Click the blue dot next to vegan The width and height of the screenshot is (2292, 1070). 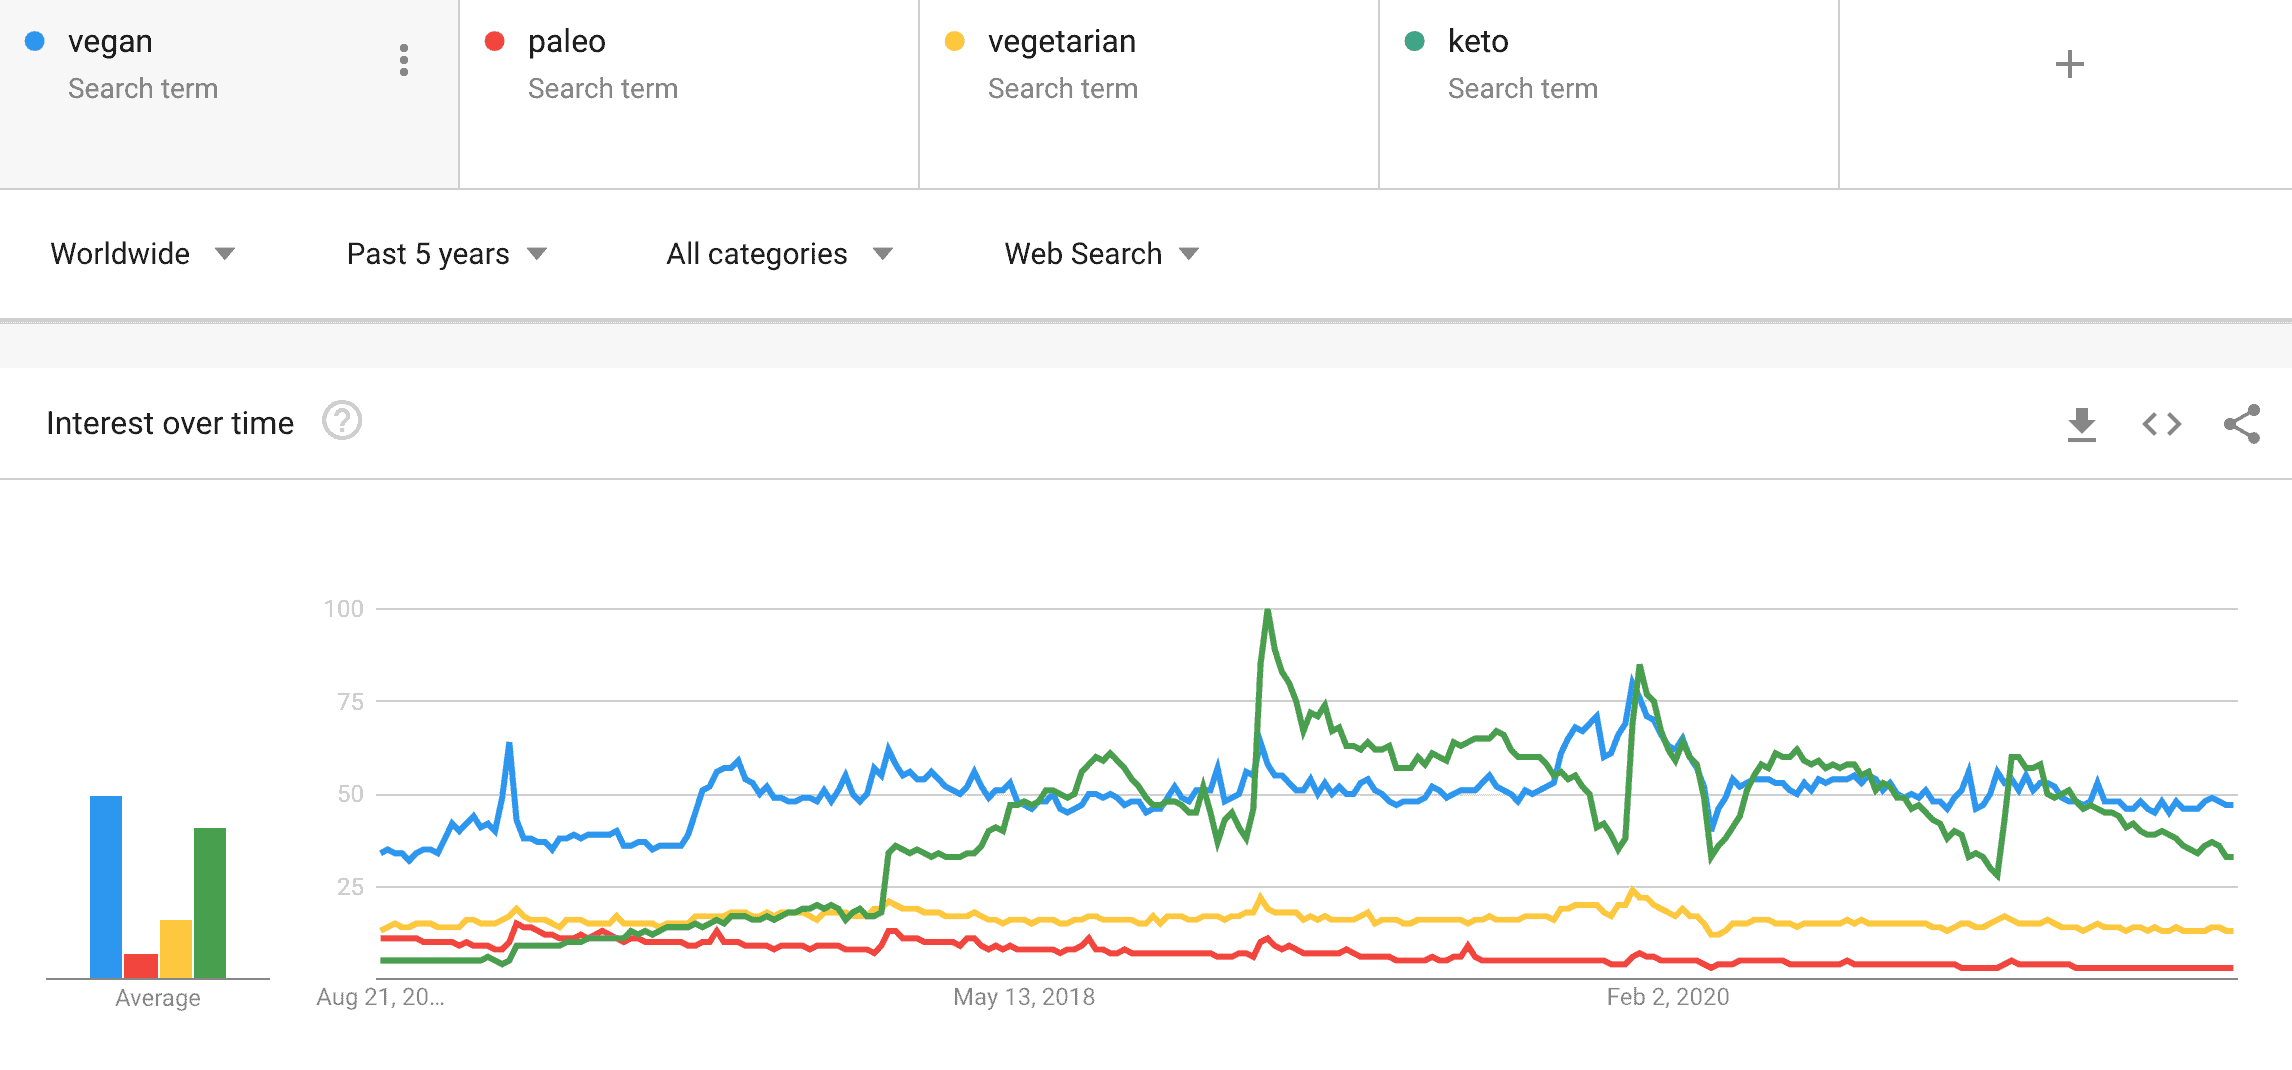(33, 40)
